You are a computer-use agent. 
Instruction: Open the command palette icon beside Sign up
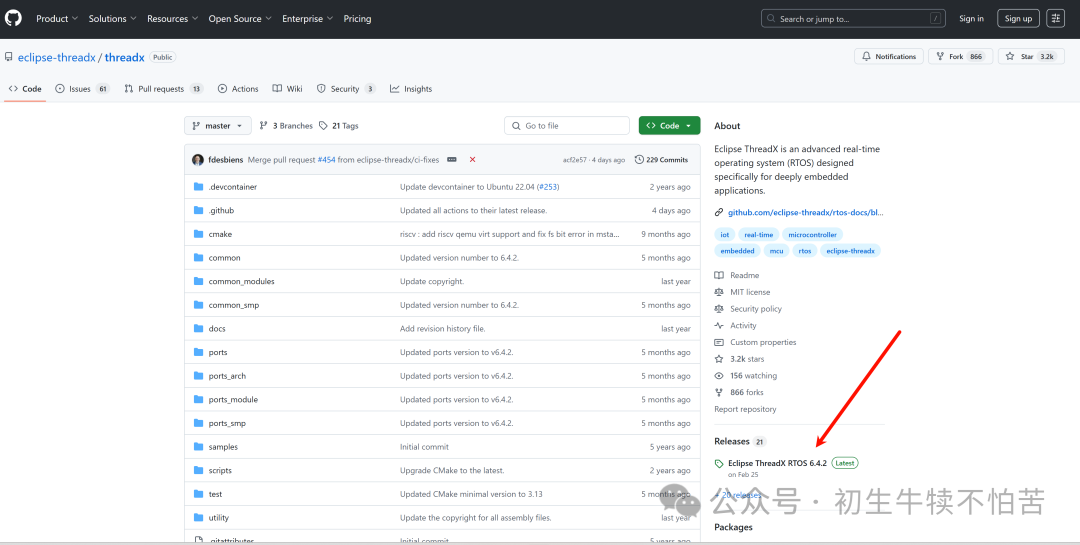1055,19
